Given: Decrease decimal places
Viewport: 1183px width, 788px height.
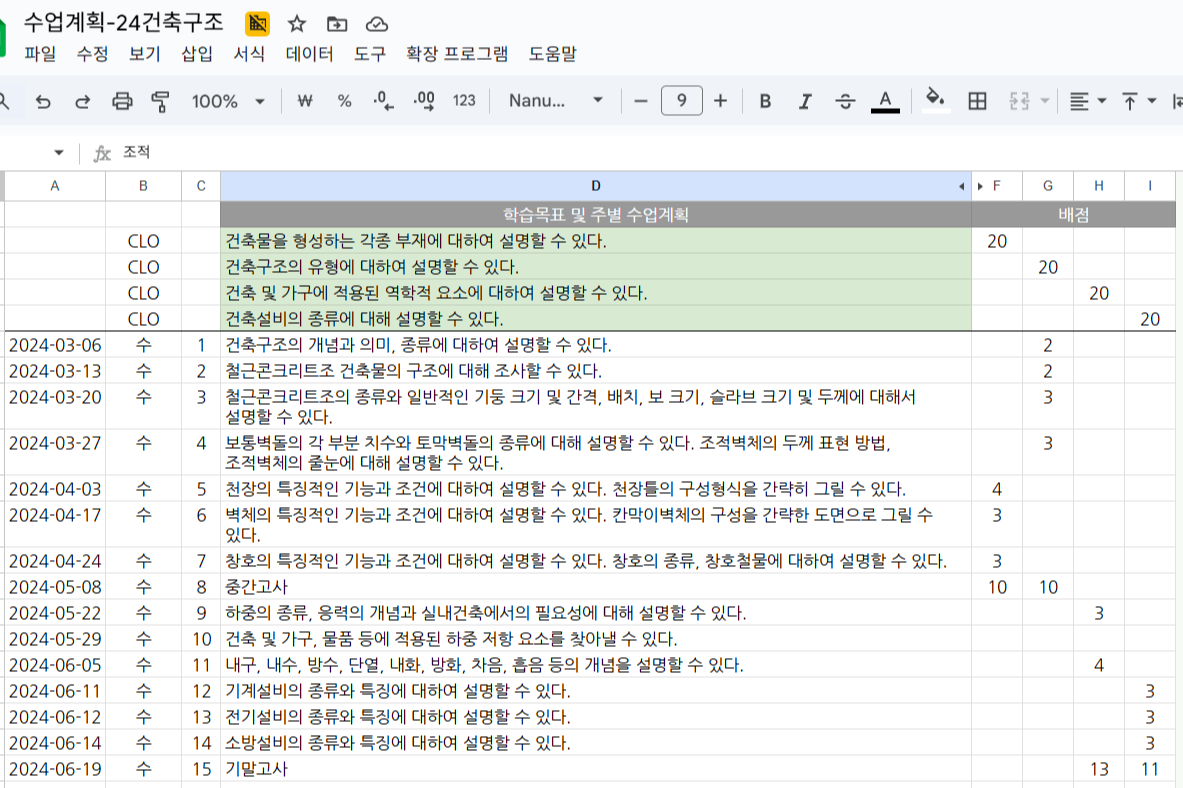Looking at the screenshot, I should (381, 100).
